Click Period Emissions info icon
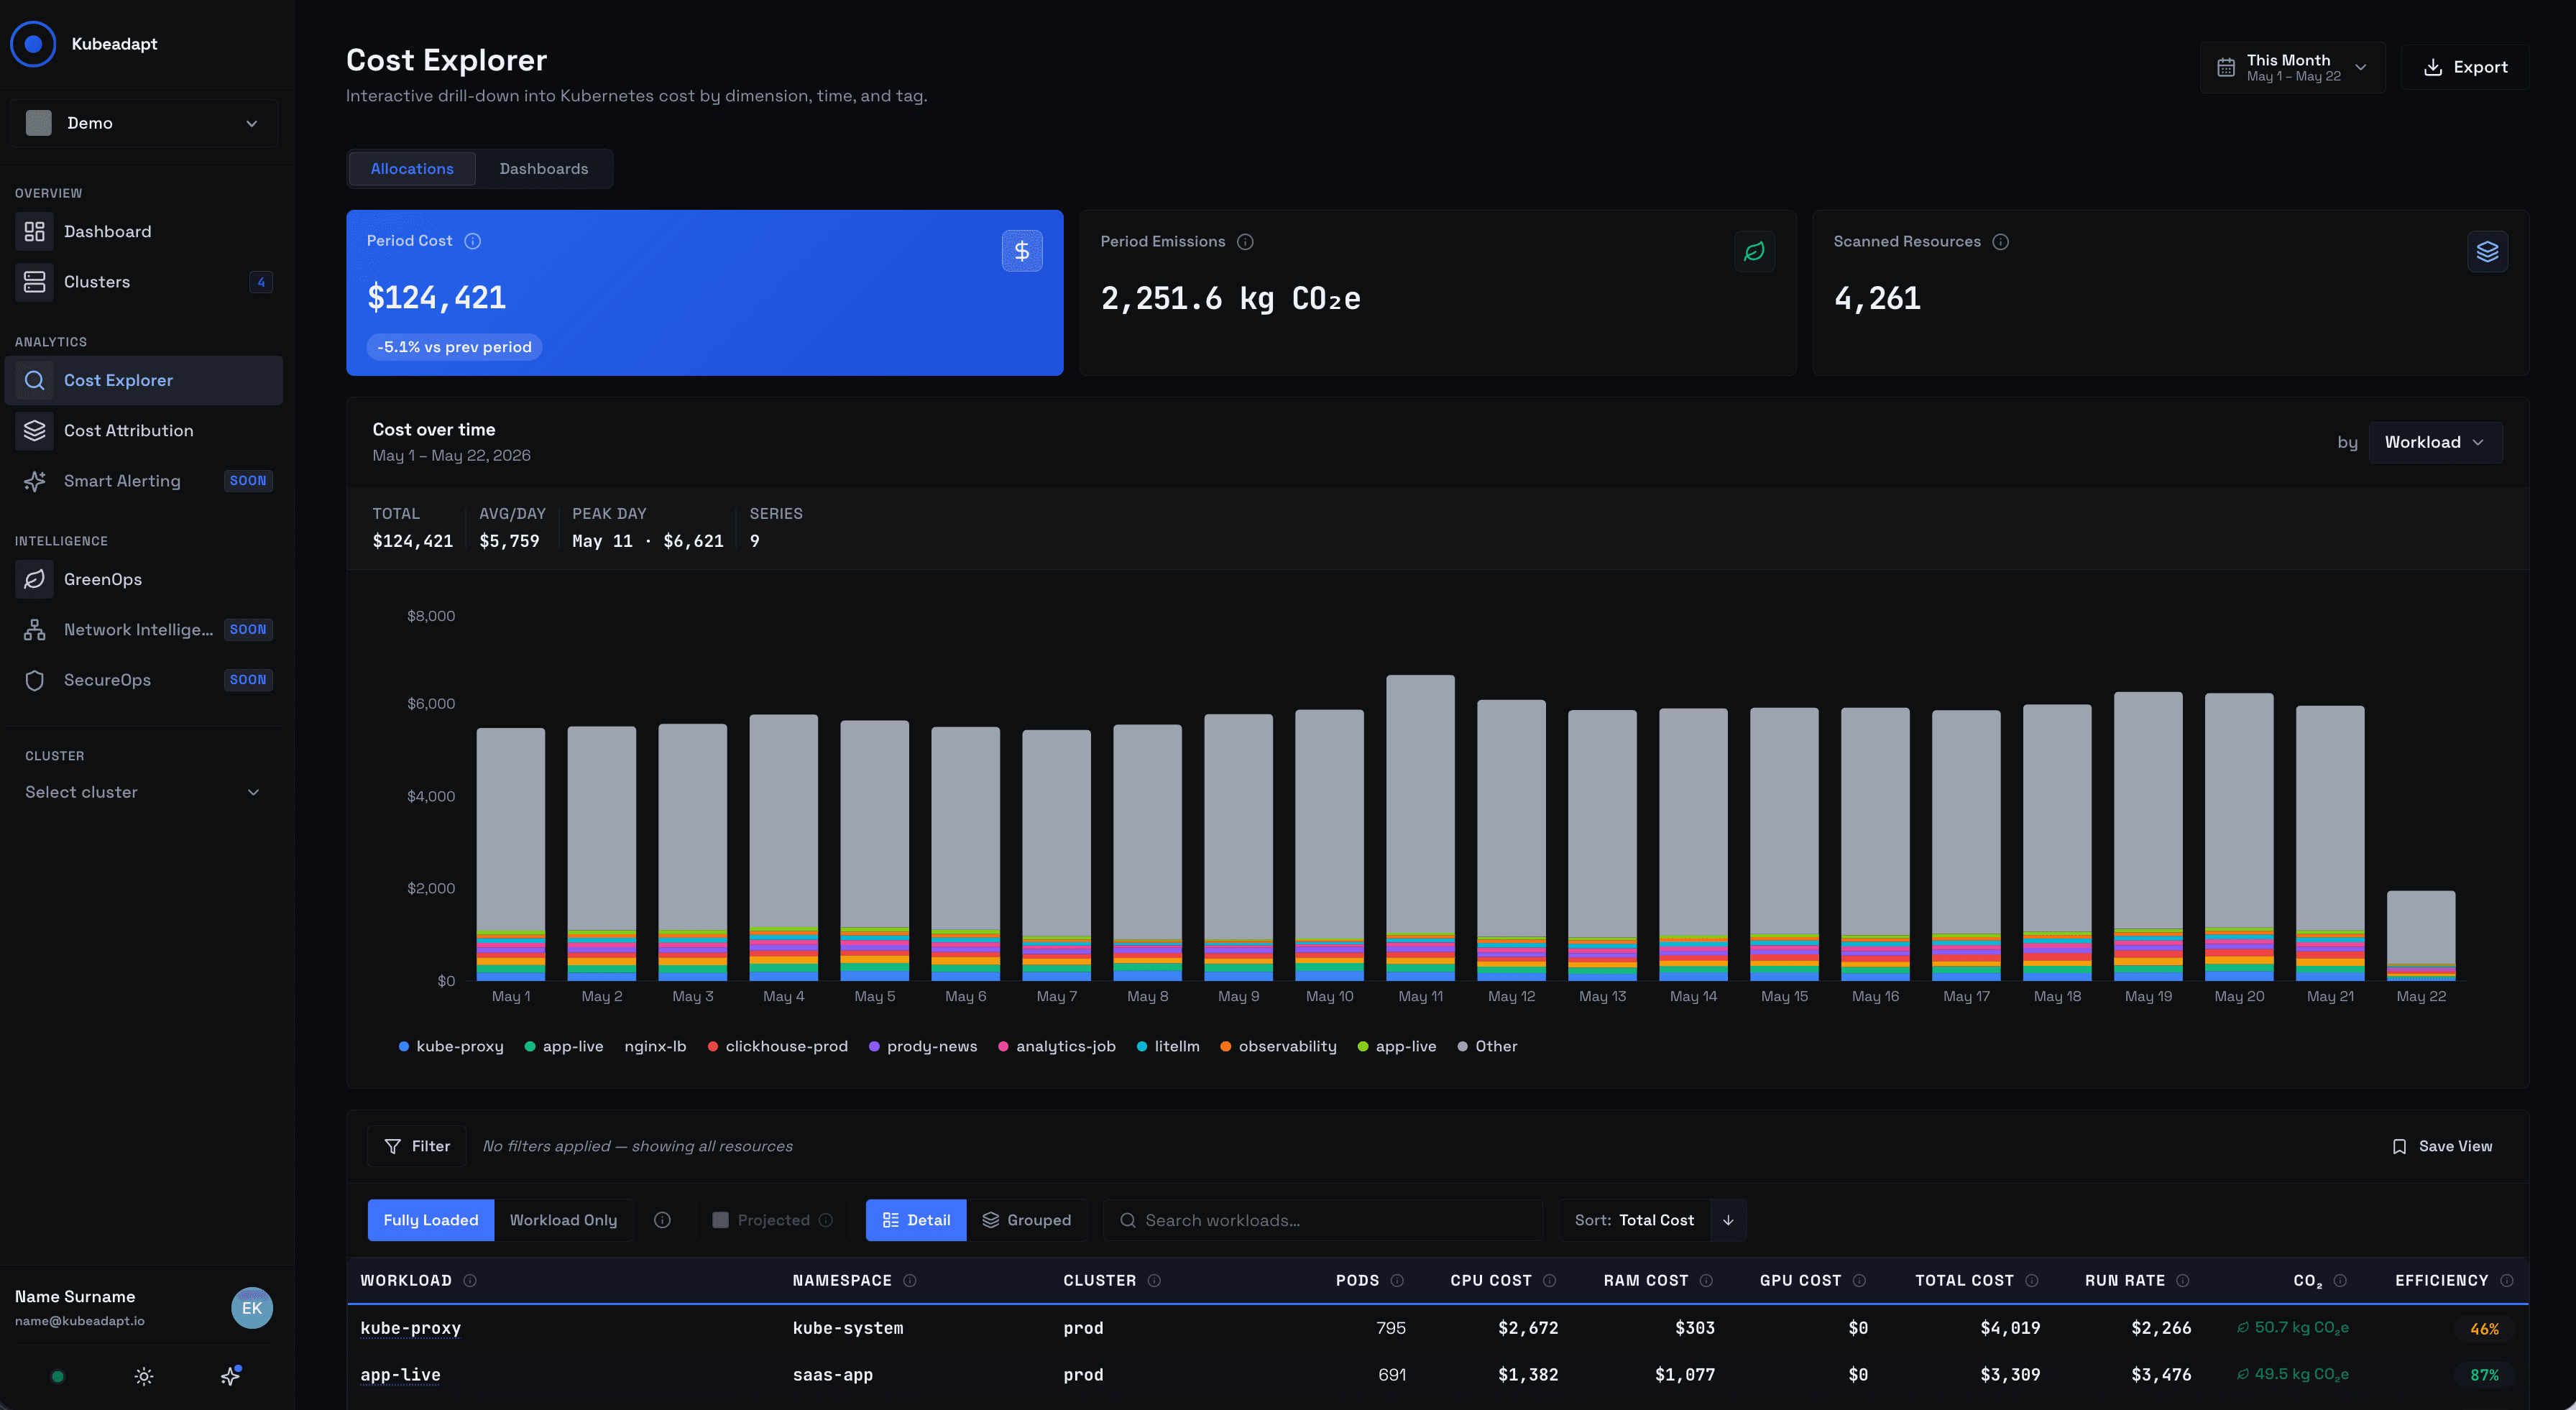Viewport: 2576px width, 1410px height. pos(1245,242)
